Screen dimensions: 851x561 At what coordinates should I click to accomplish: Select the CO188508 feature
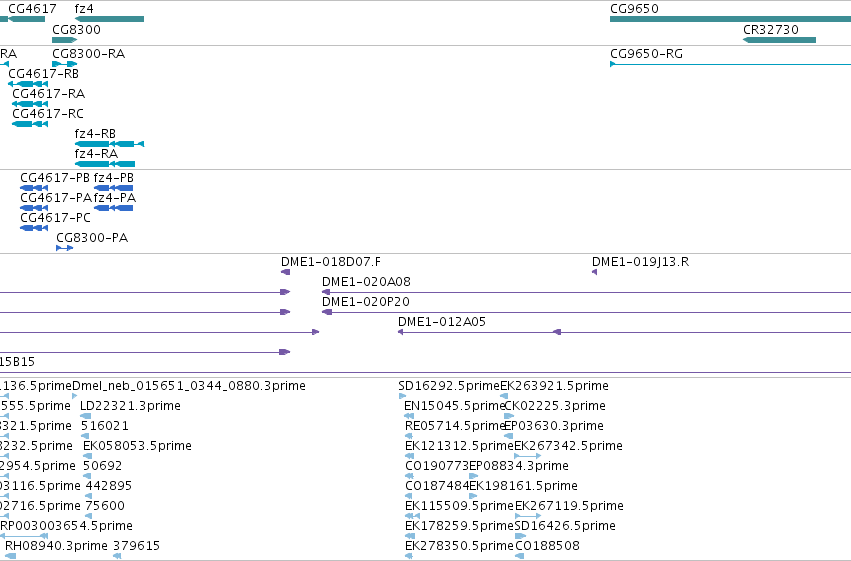519,556
